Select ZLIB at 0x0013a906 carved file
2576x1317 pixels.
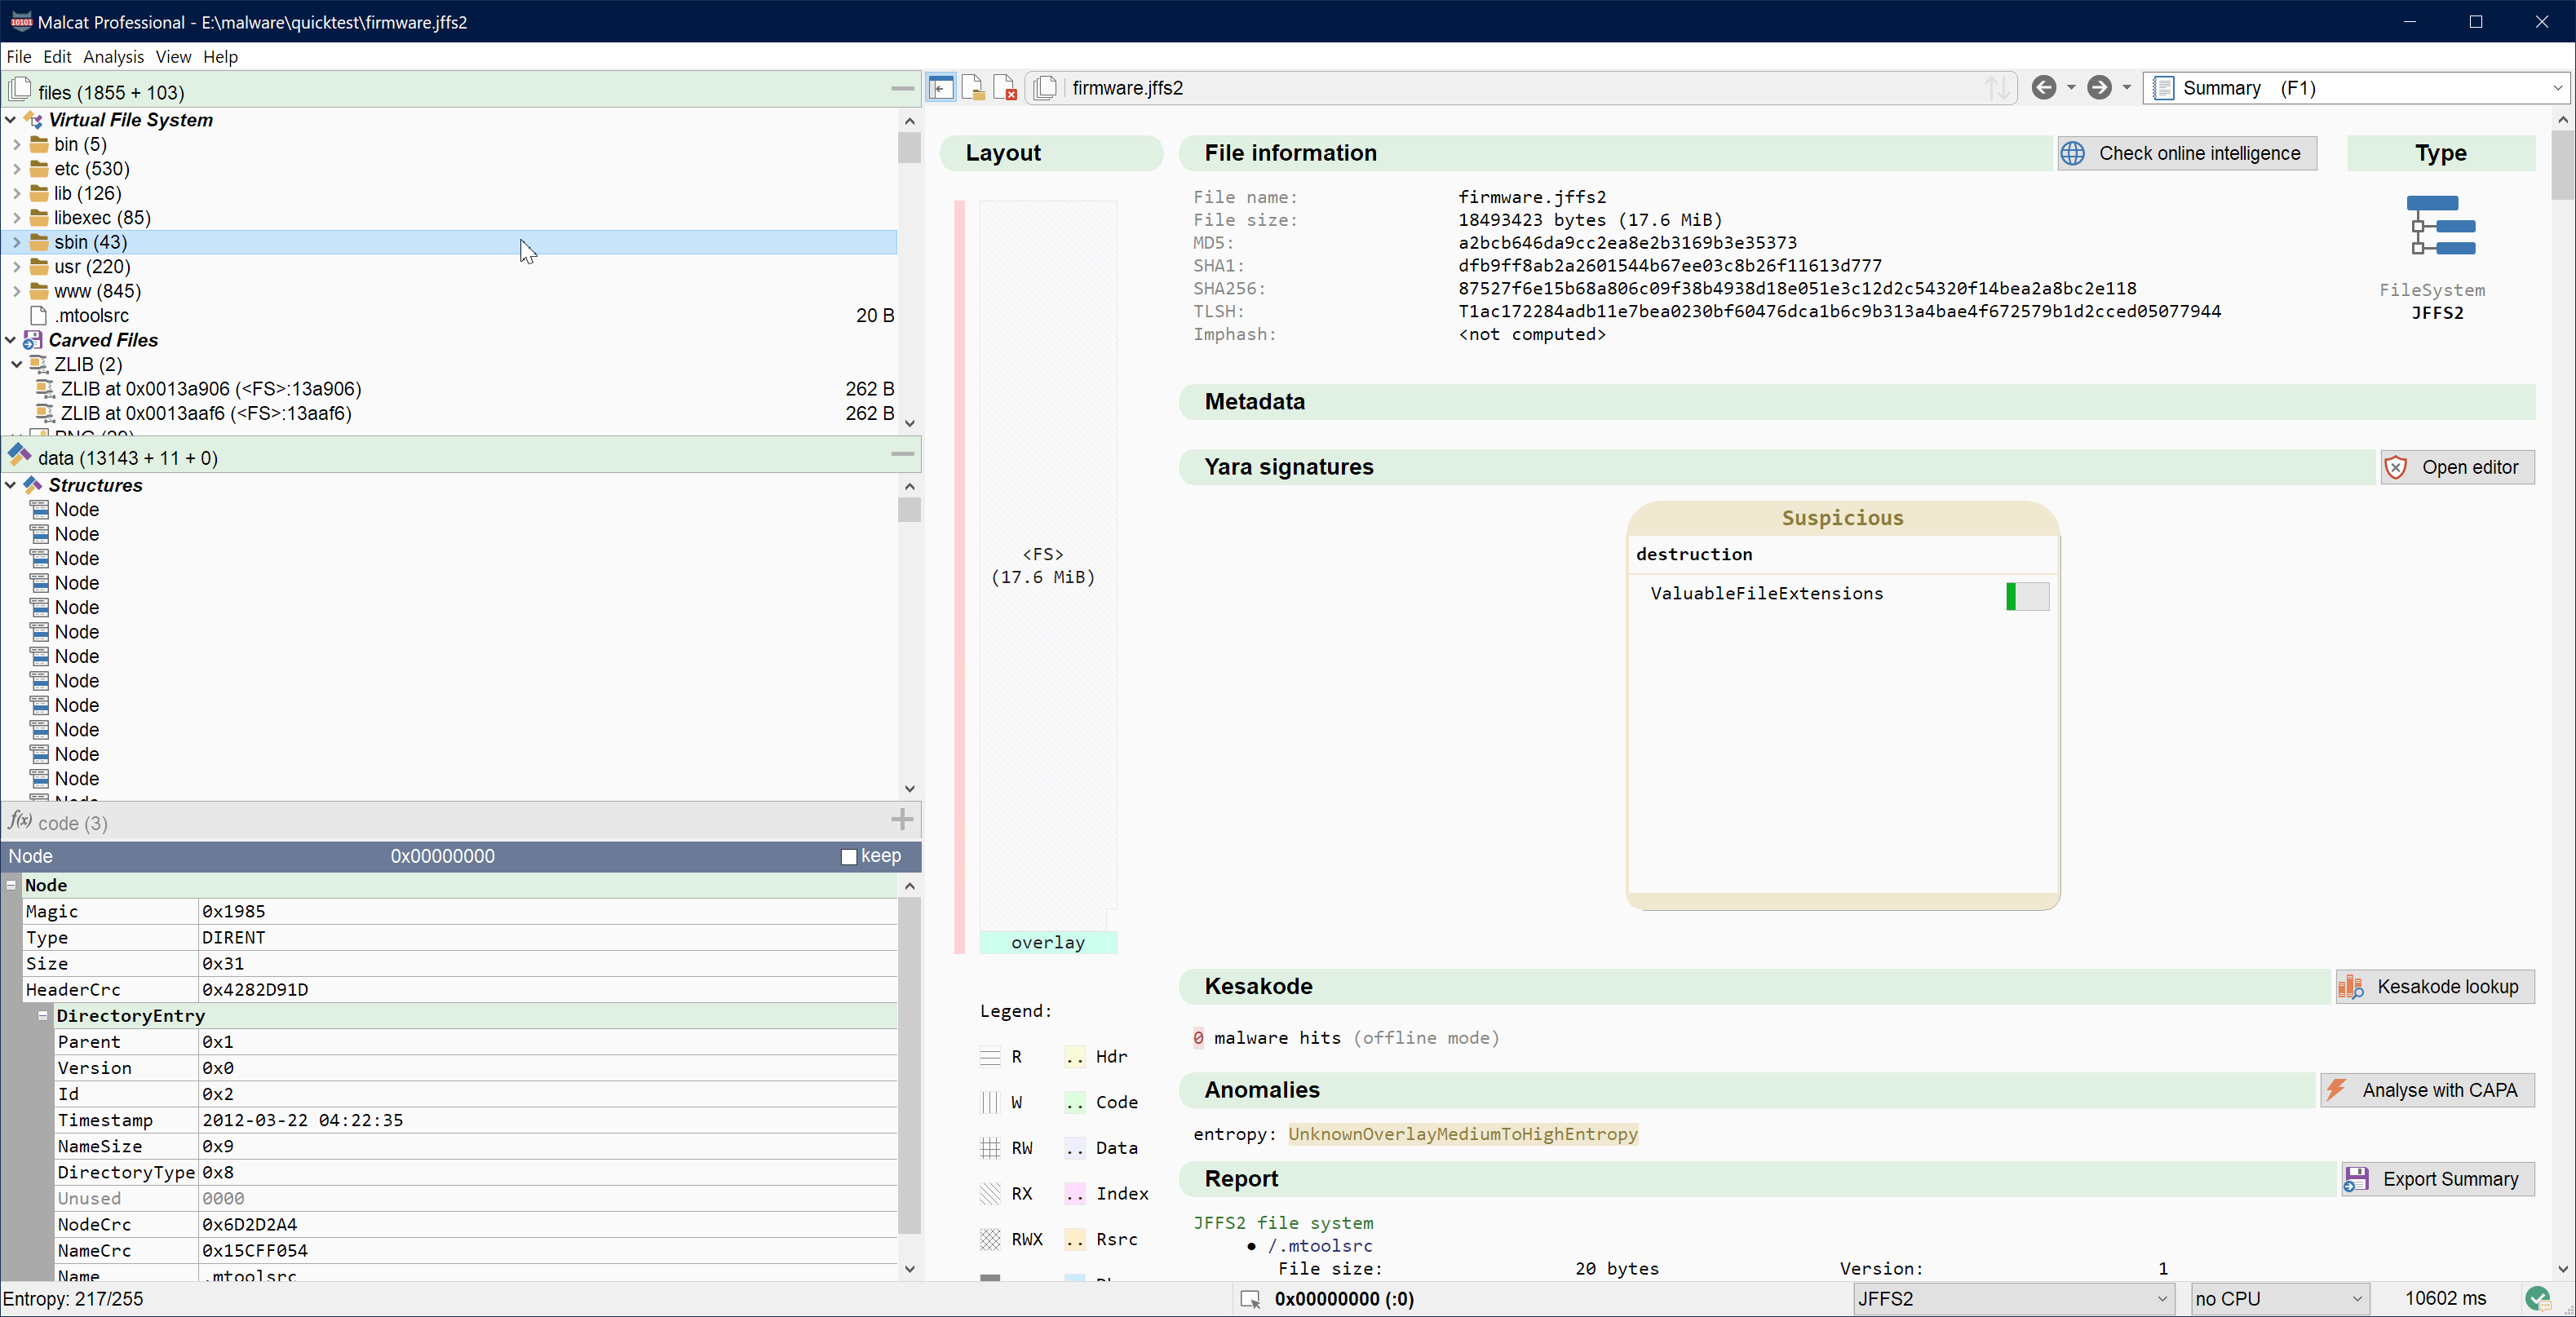click(210, 389)
